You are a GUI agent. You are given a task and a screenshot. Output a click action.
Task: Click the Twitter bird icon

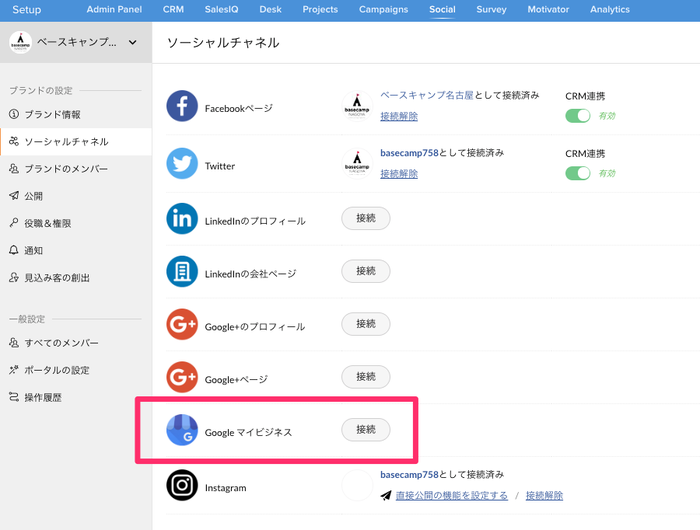tap(182, 164)
